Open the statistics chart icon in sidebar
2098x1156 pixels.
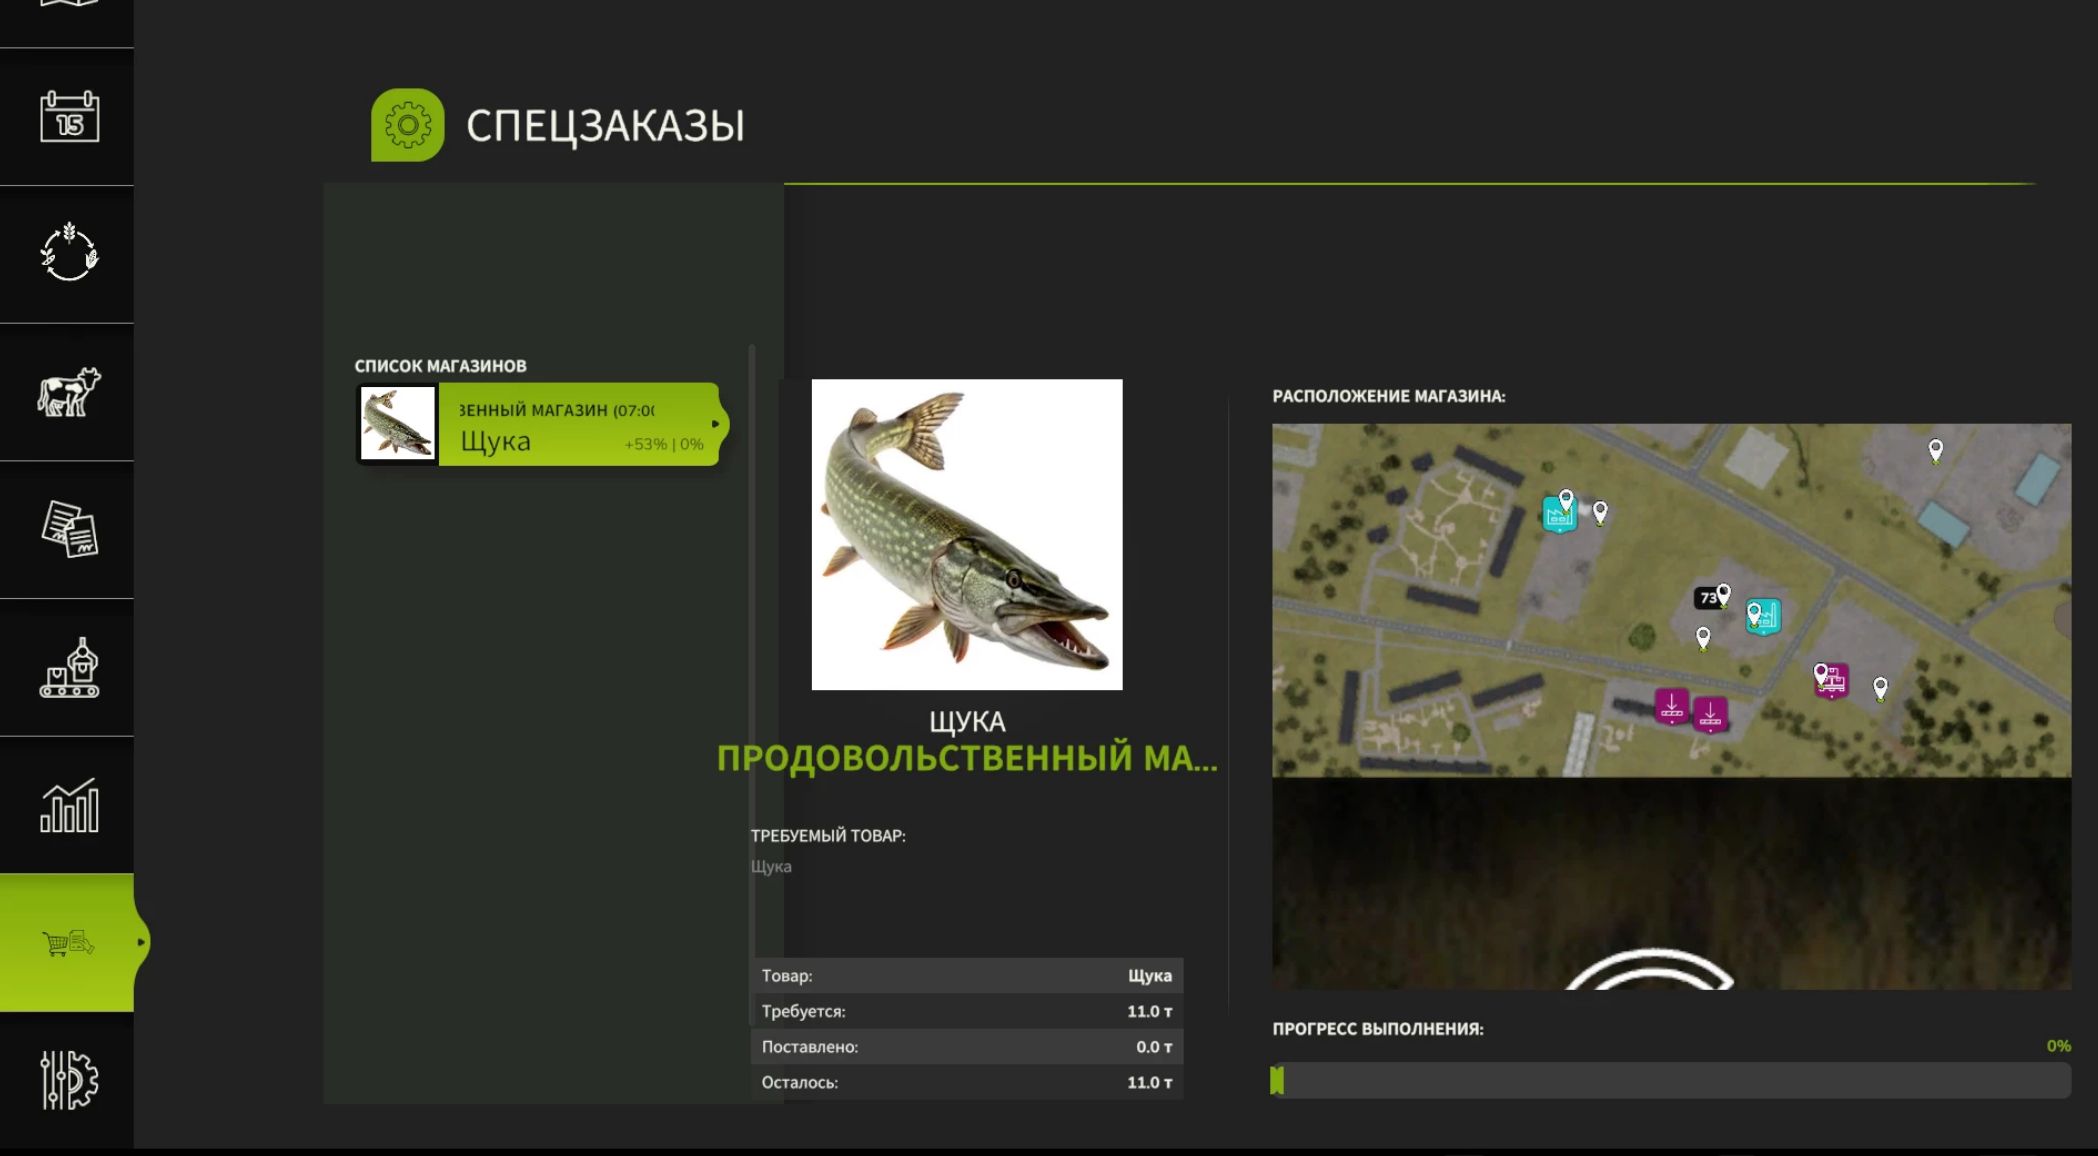pos(69,805)
